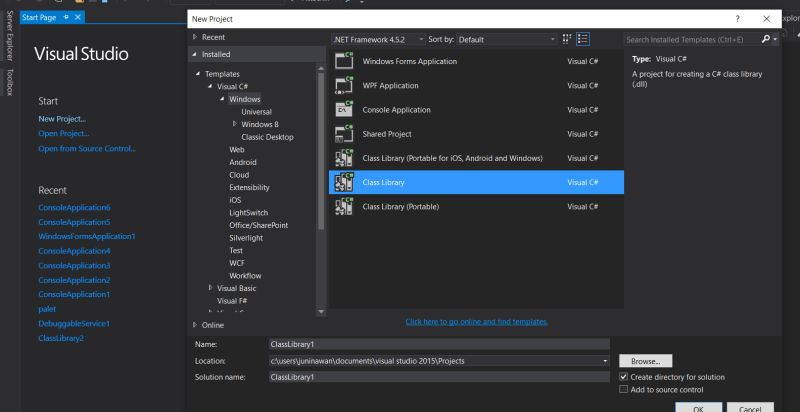The image size is (800, 412).
Task: Open recent project palet
Action: click(x=47, y=309)
